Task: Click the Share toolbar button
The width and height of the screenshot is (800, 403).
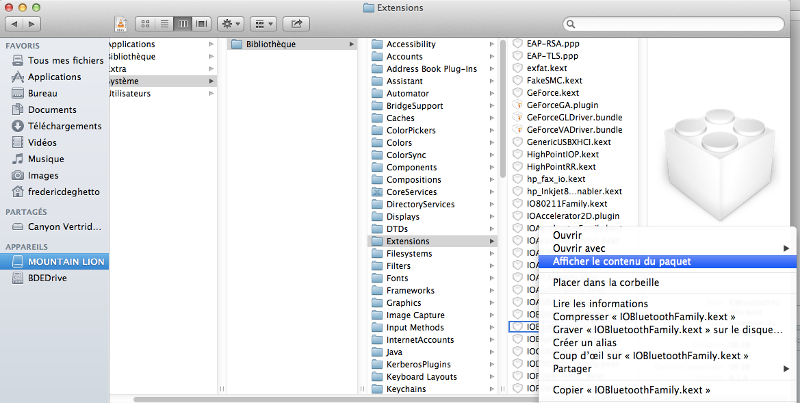Action: point(296,24)
